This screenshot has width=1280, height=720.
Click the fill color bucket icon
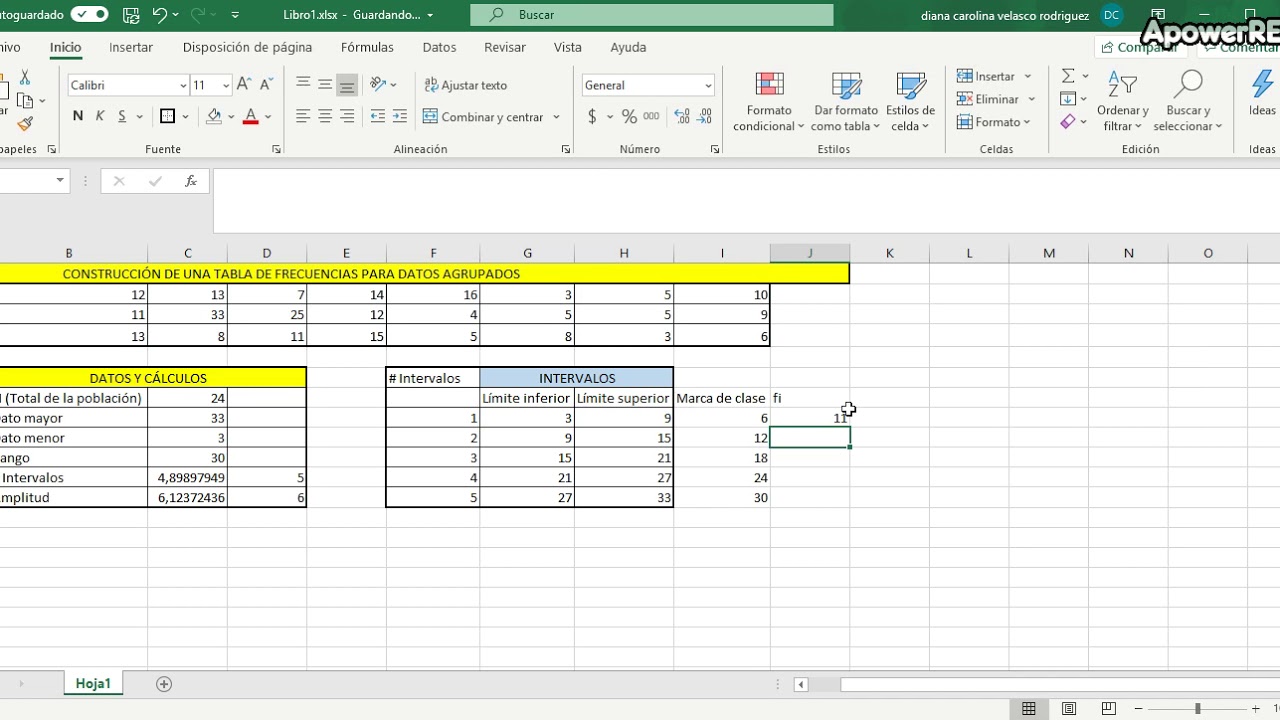coord(213,116)
